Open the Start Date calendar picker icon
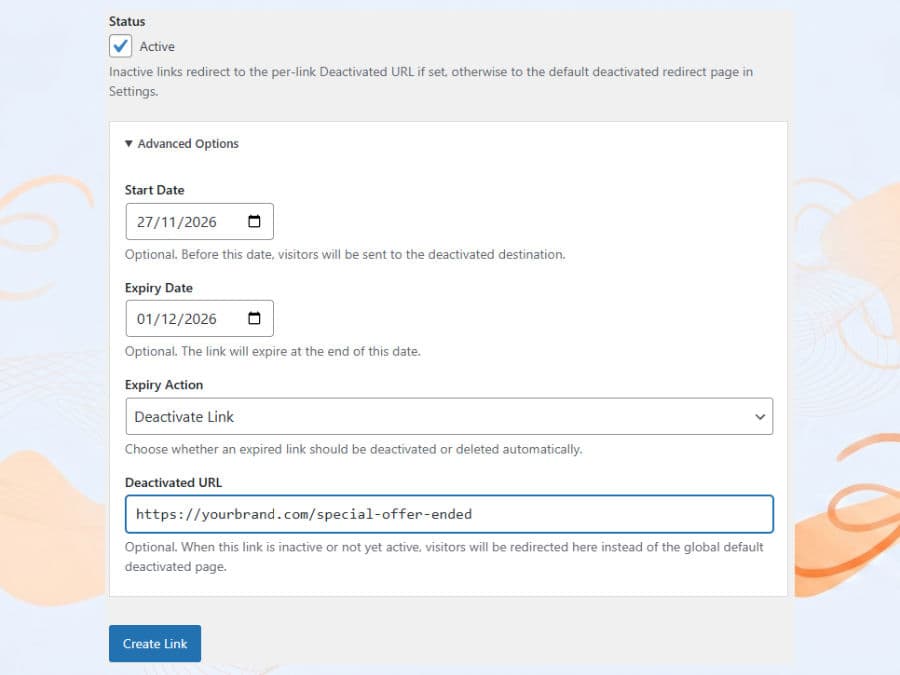Viewport: 900px width, 675px height. (254, 222)
